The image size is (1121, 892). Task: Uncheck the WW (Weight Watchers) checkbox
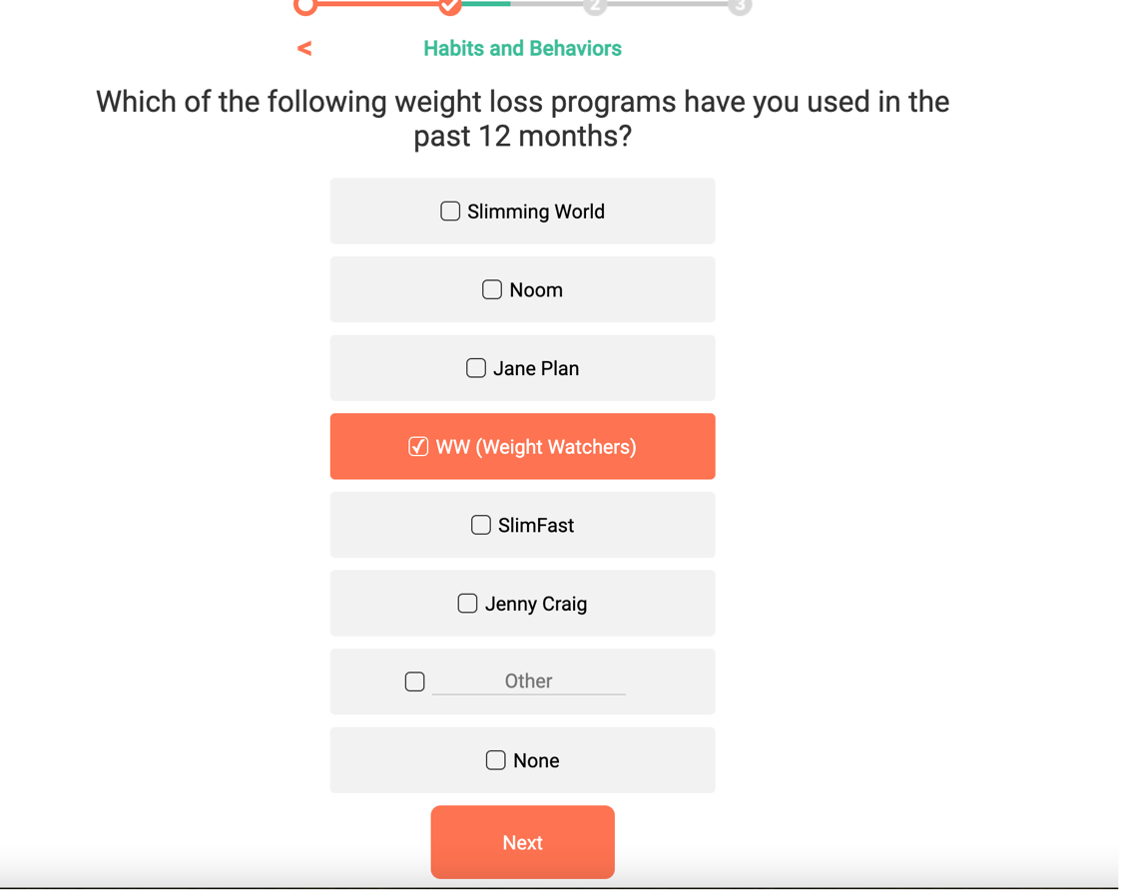coord(419,447)
